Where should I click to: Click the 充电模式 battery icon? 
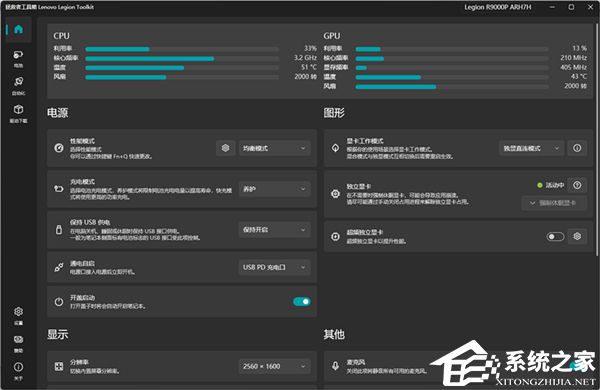click(x=59, y=189)
